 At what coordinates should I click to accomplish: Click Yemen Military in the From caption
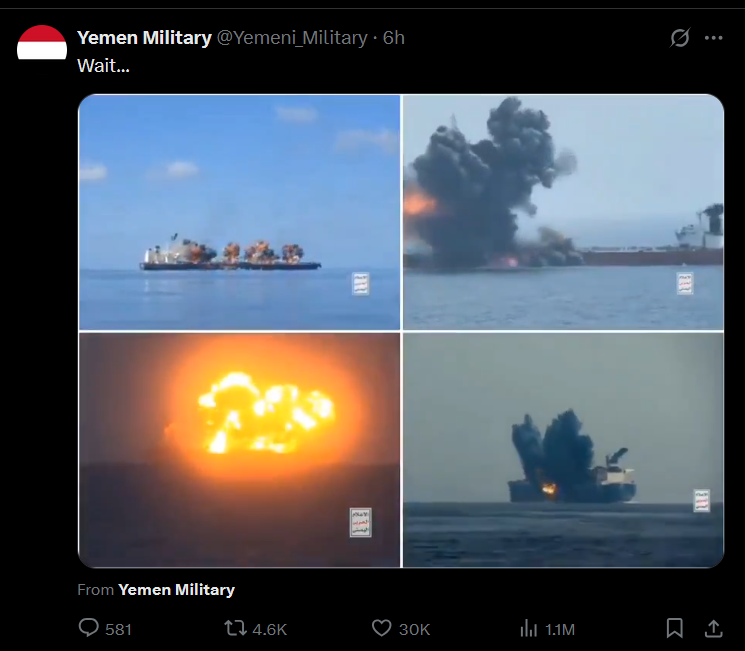click(177, 590)
